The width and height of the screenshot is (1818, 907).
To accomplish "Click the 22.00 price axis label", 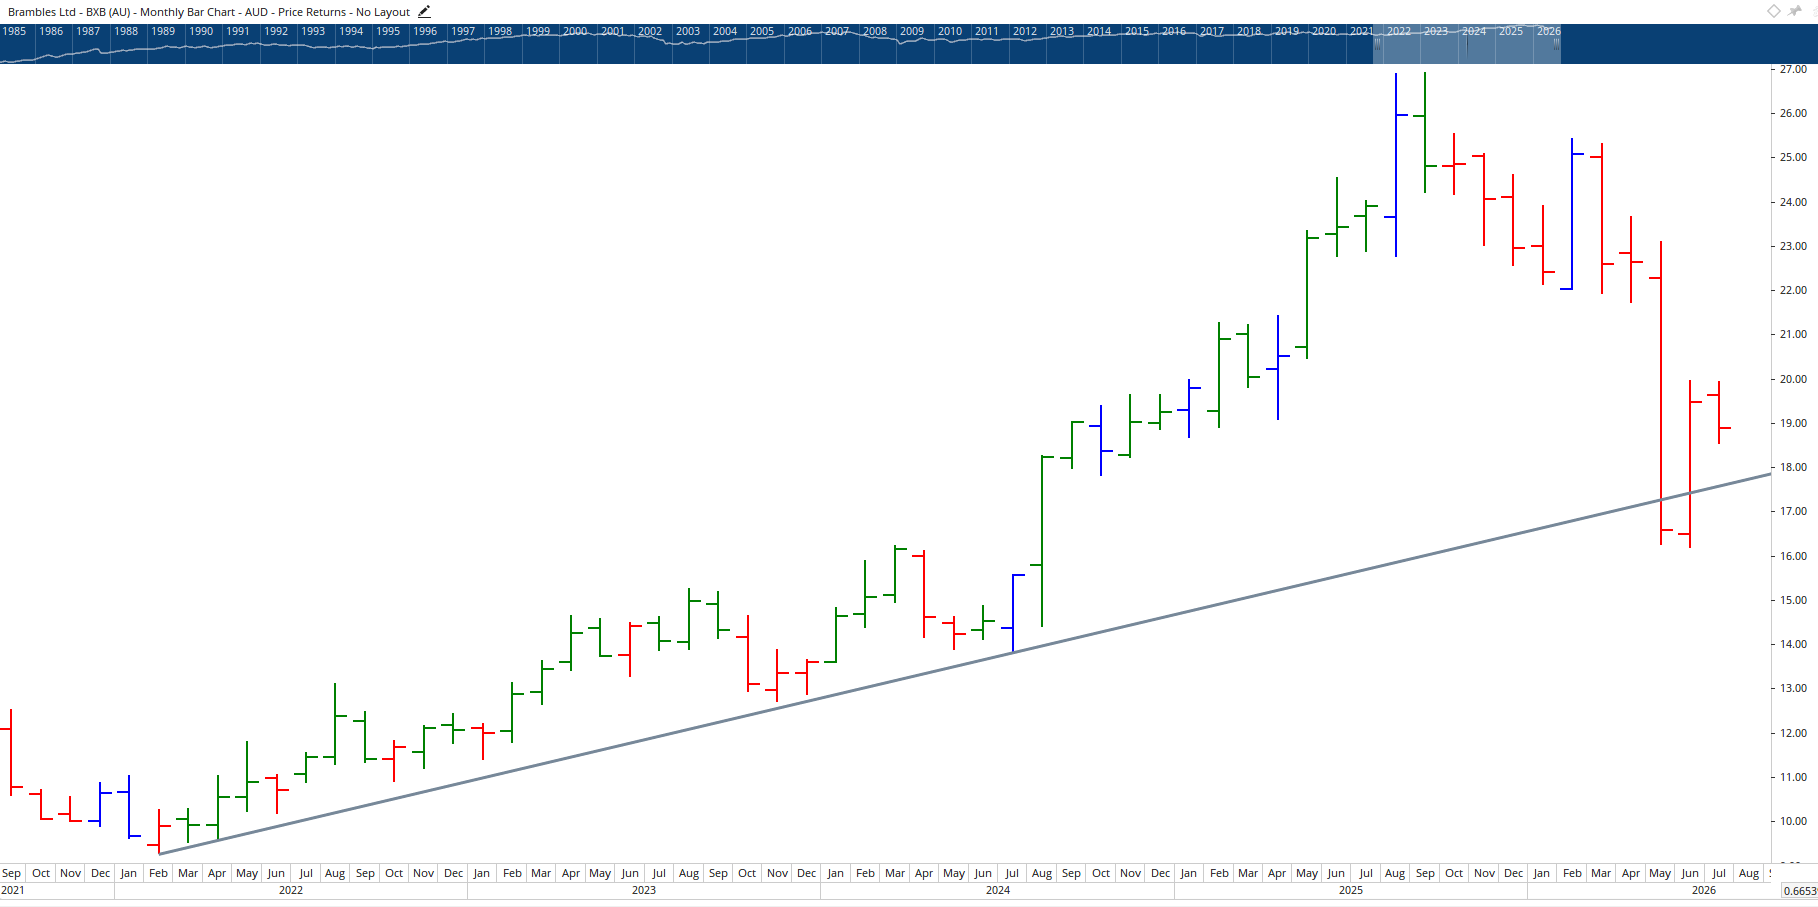I will click(x=1793, y=290).
